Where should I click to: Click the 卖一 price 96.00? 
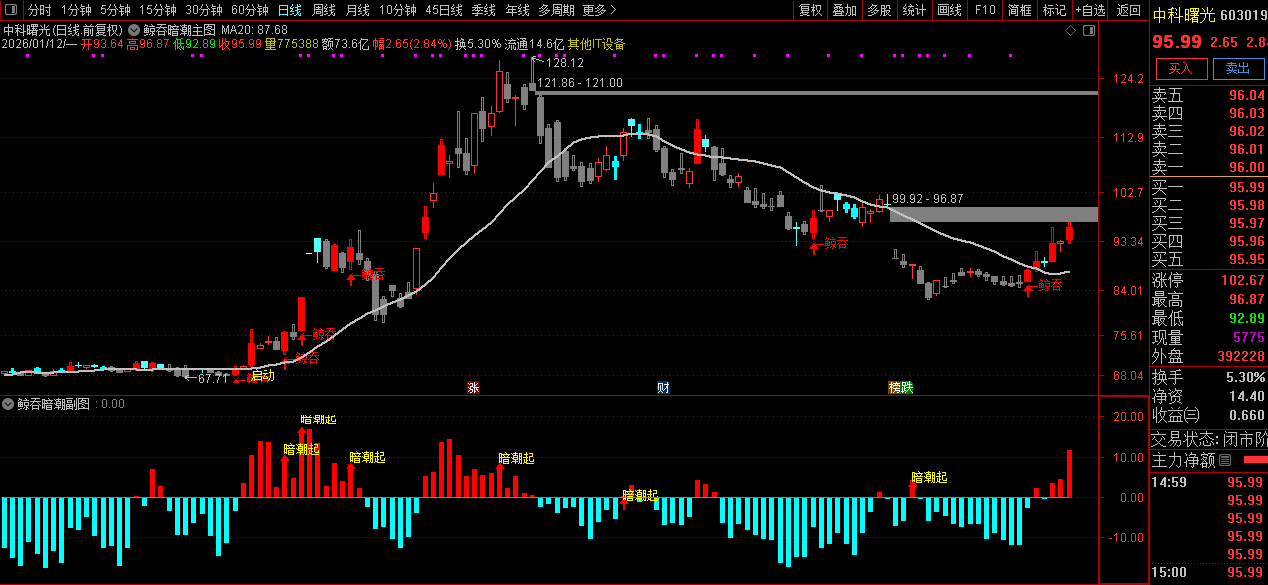point(1245,167)
